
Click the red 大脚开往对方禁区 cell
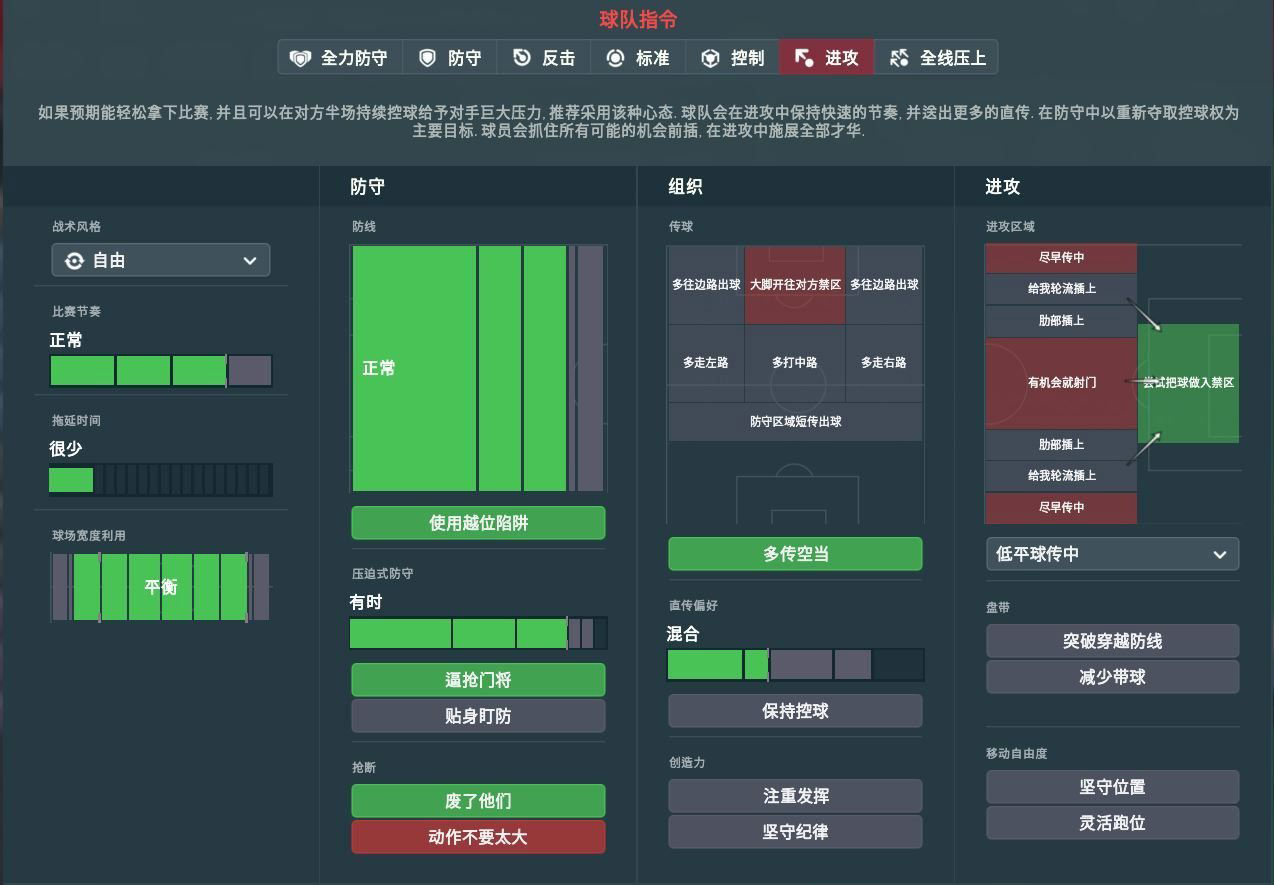click(795, 285)
